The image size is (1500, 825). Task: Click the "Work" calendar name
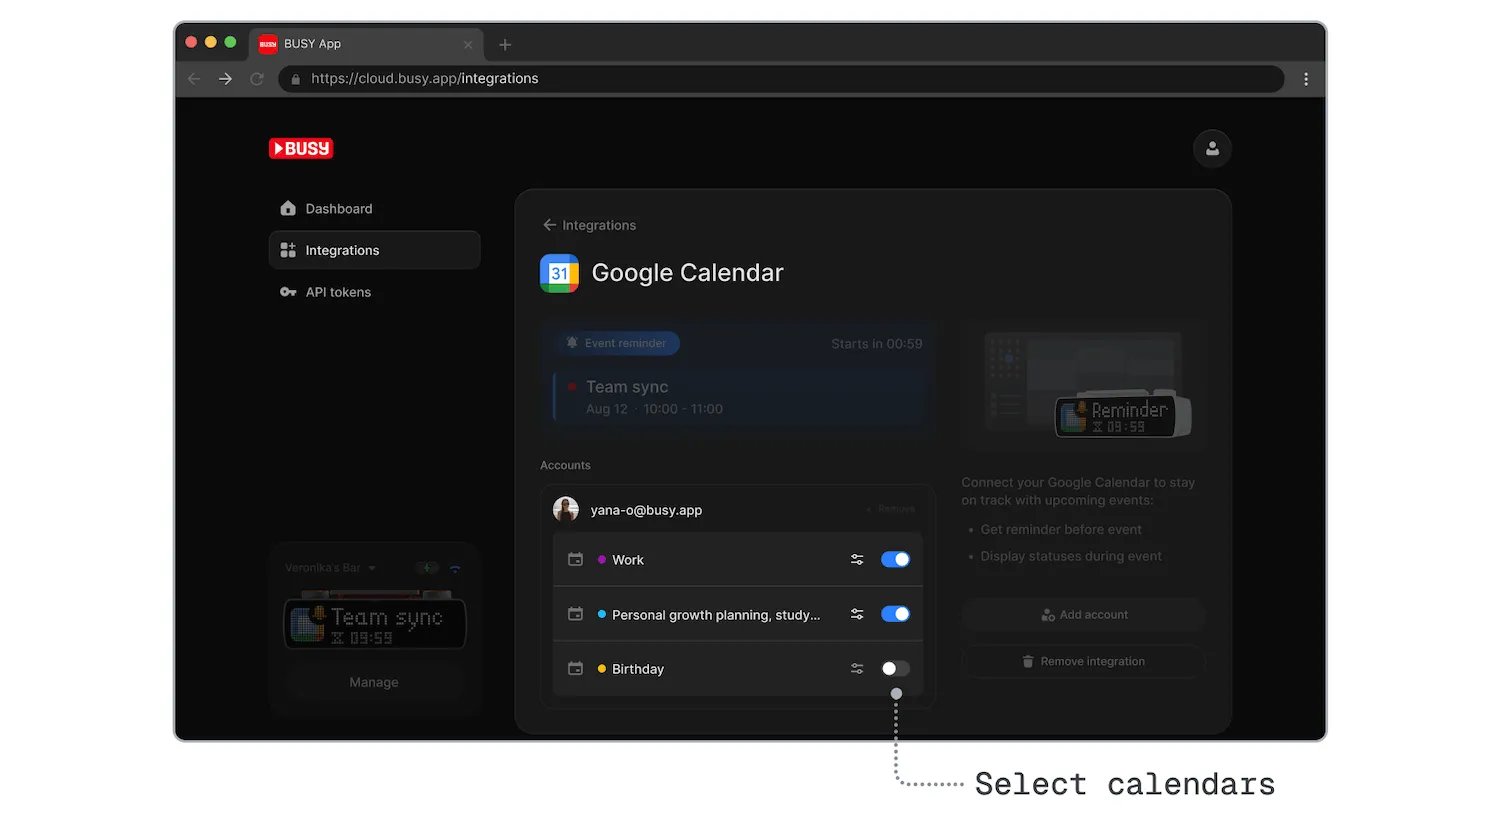point(628,560)
